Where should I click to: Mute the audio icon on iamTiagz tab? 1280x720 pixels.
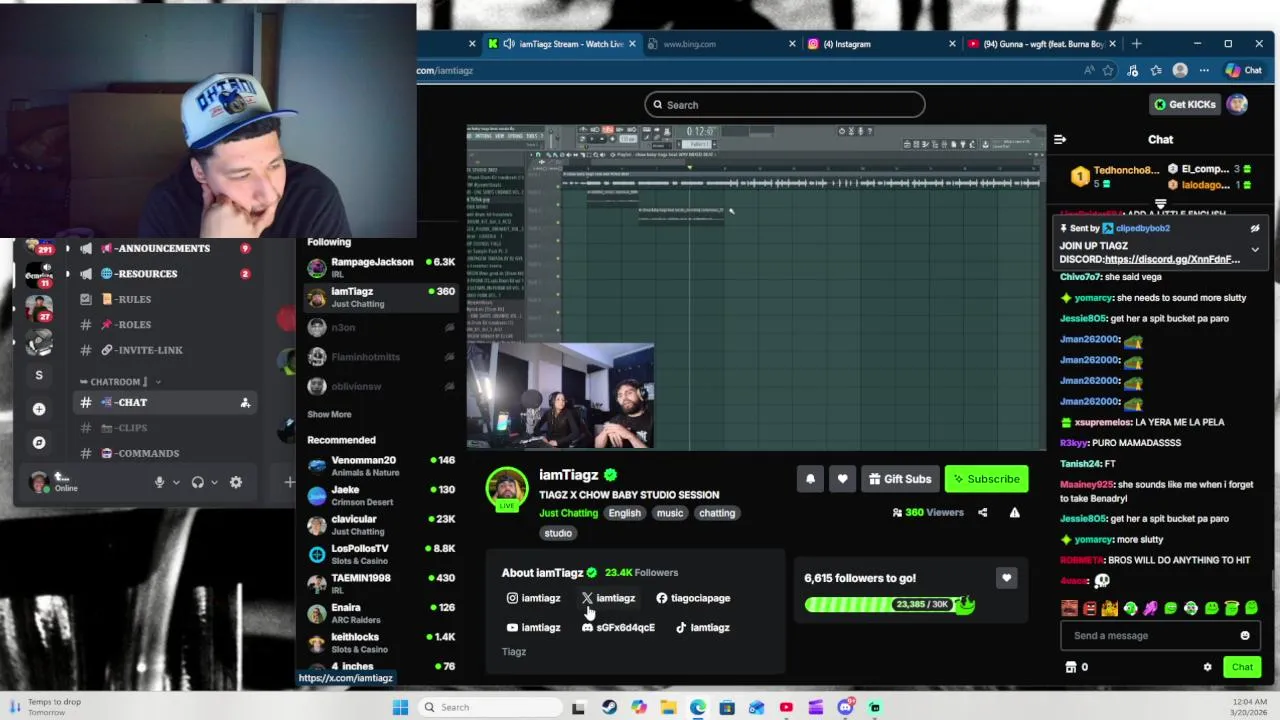click(509, 44)
